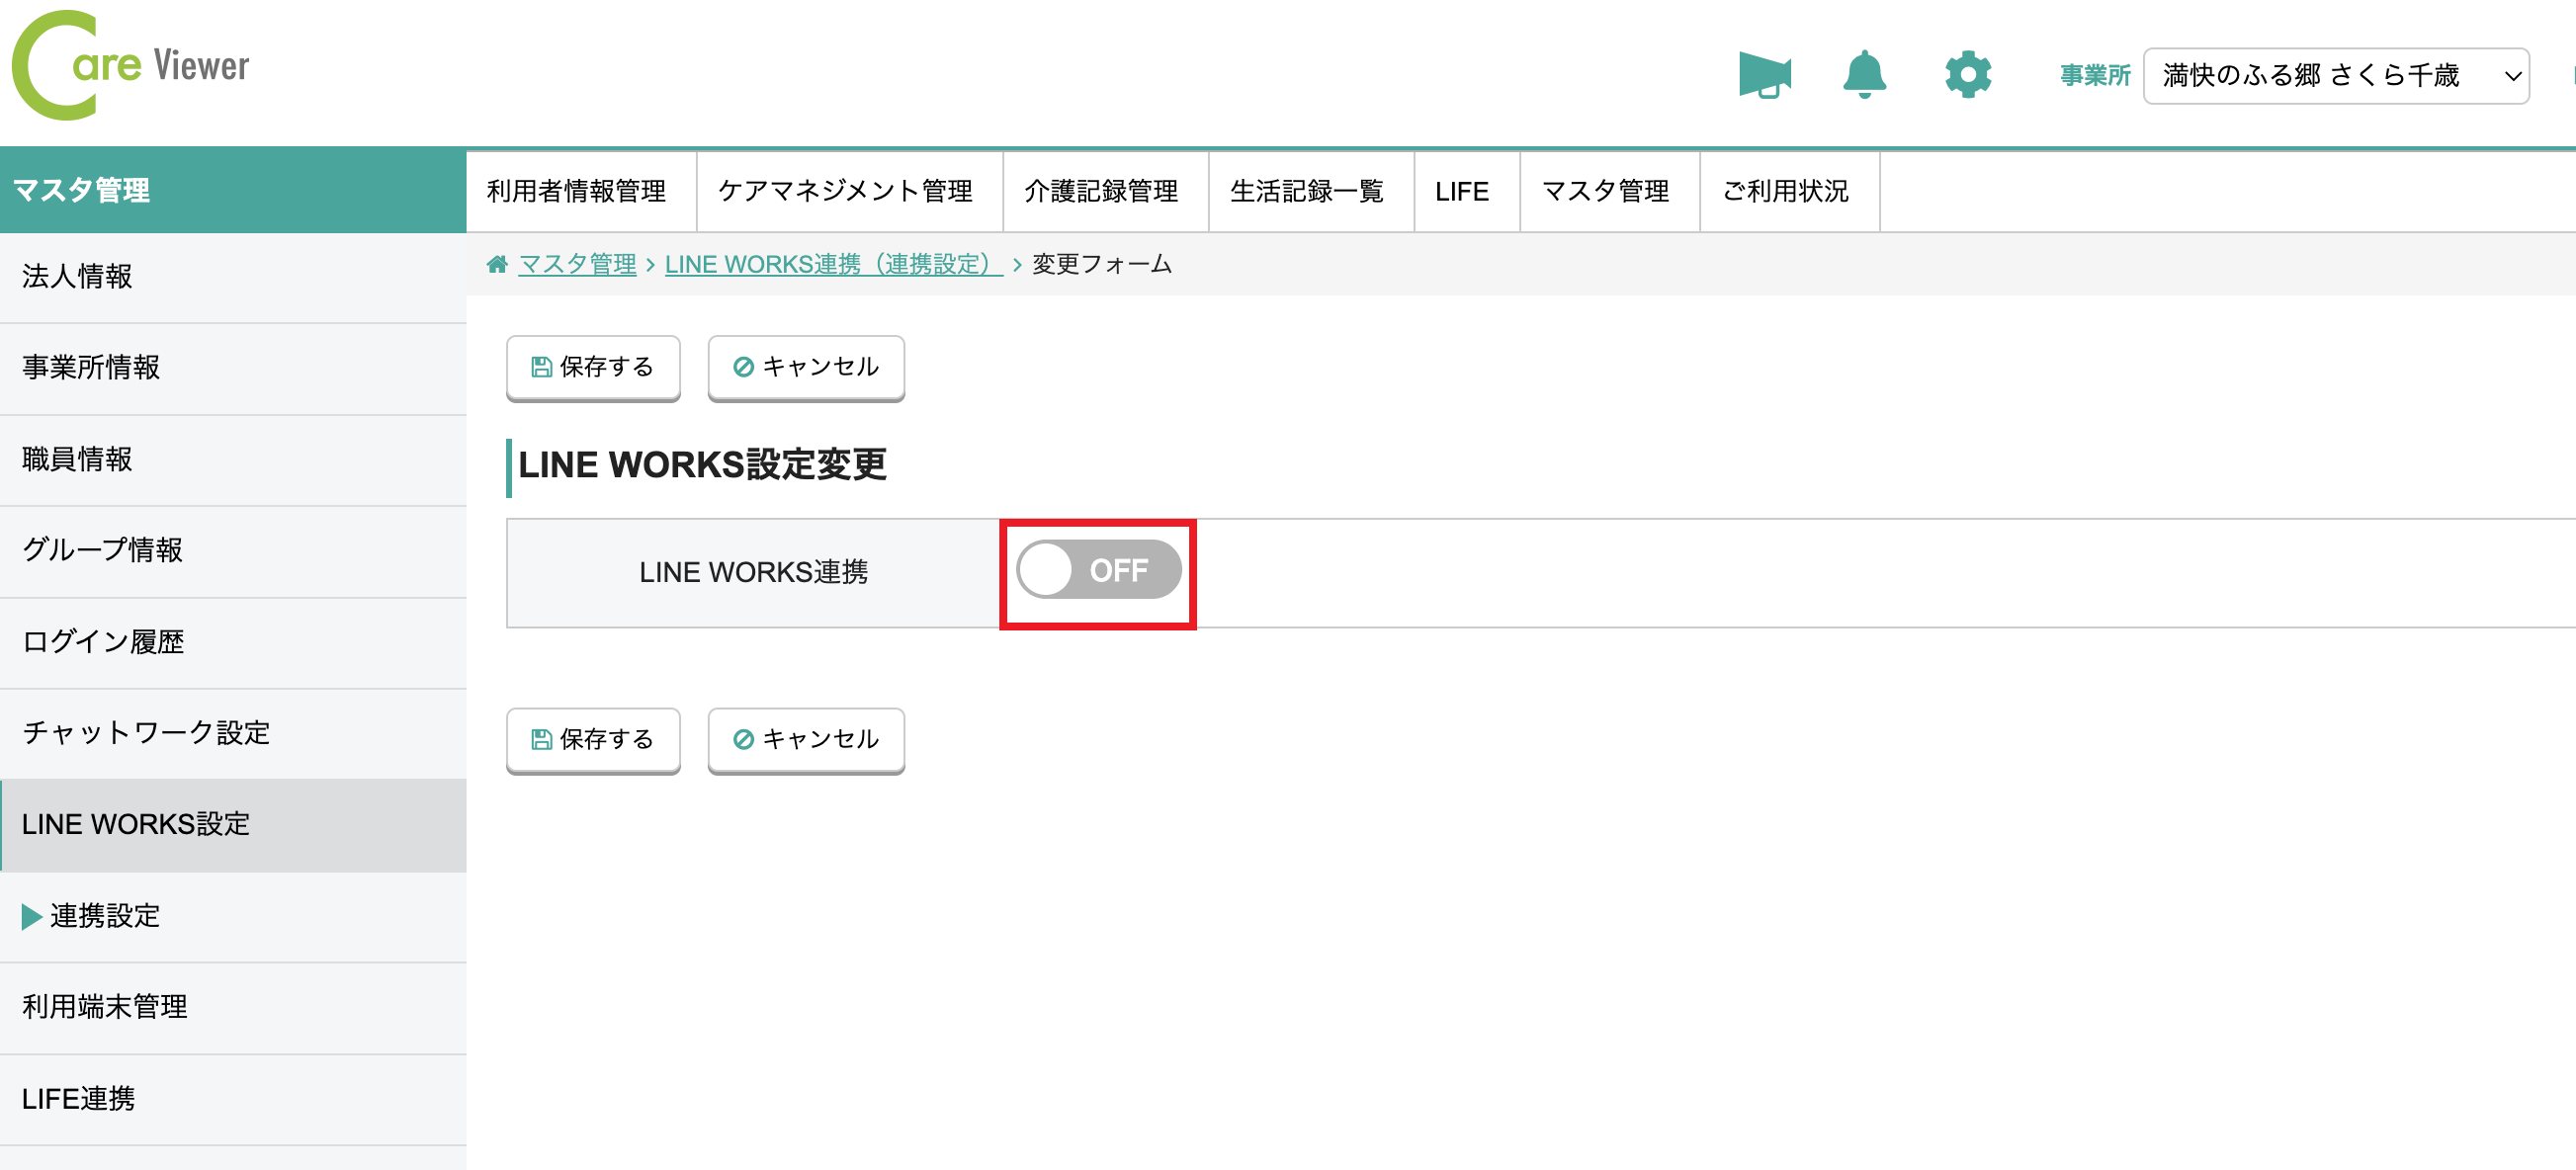Click the announcement video icon
Screen dimensions: 2576x1170
coord(1765,73)
